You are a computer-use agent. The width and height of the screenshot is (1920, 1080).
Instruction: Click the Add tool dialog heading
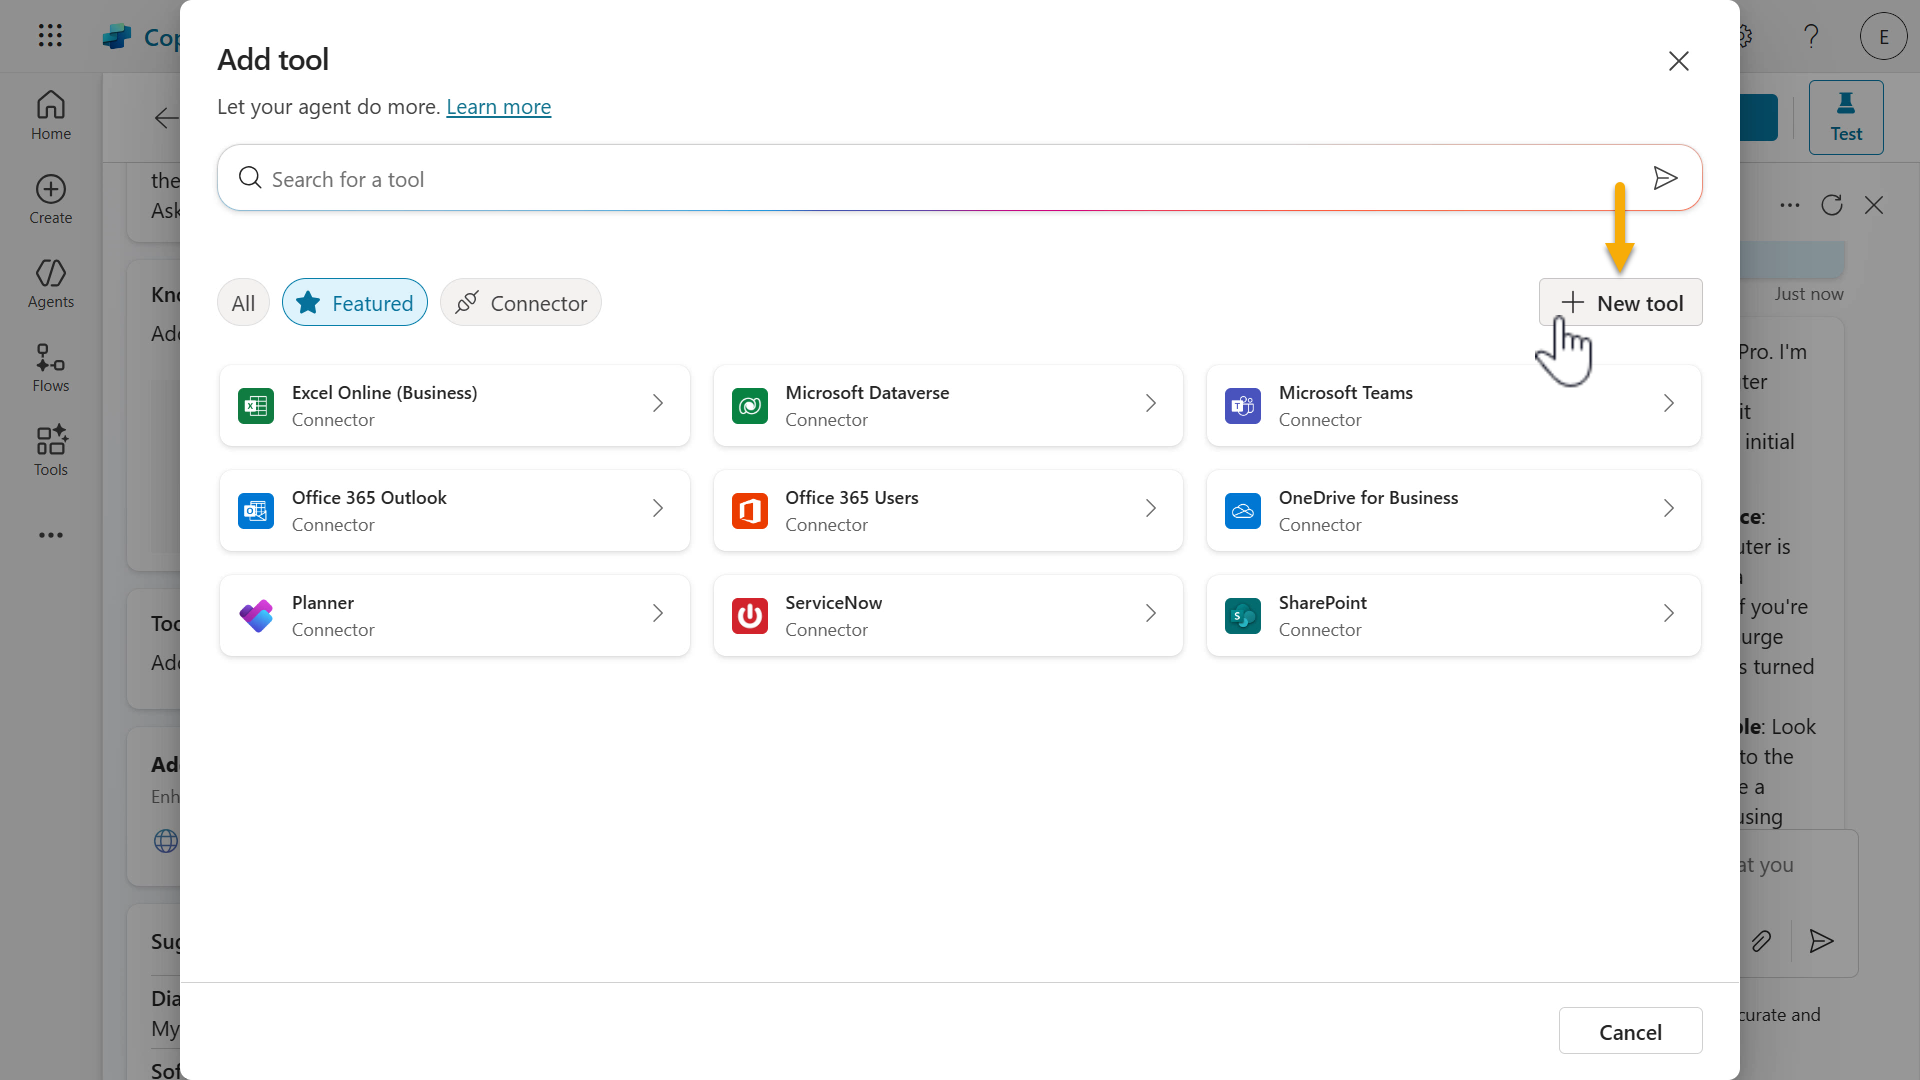coord(273,60)
